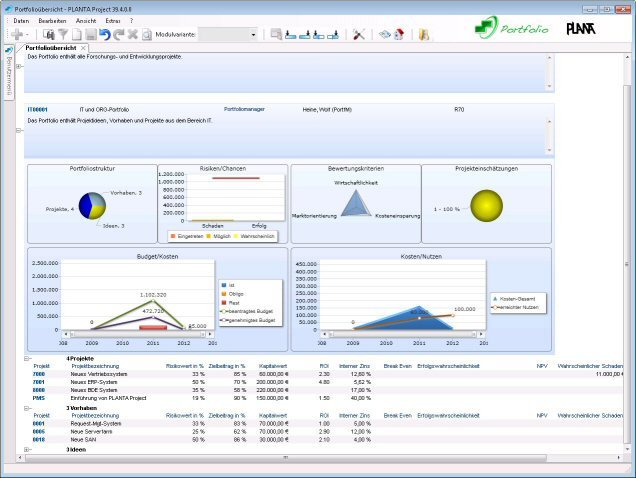The width and height of the screenshot is (636, 478).
Task: Click the blank page New icon
Action: [x=77, y=34]
